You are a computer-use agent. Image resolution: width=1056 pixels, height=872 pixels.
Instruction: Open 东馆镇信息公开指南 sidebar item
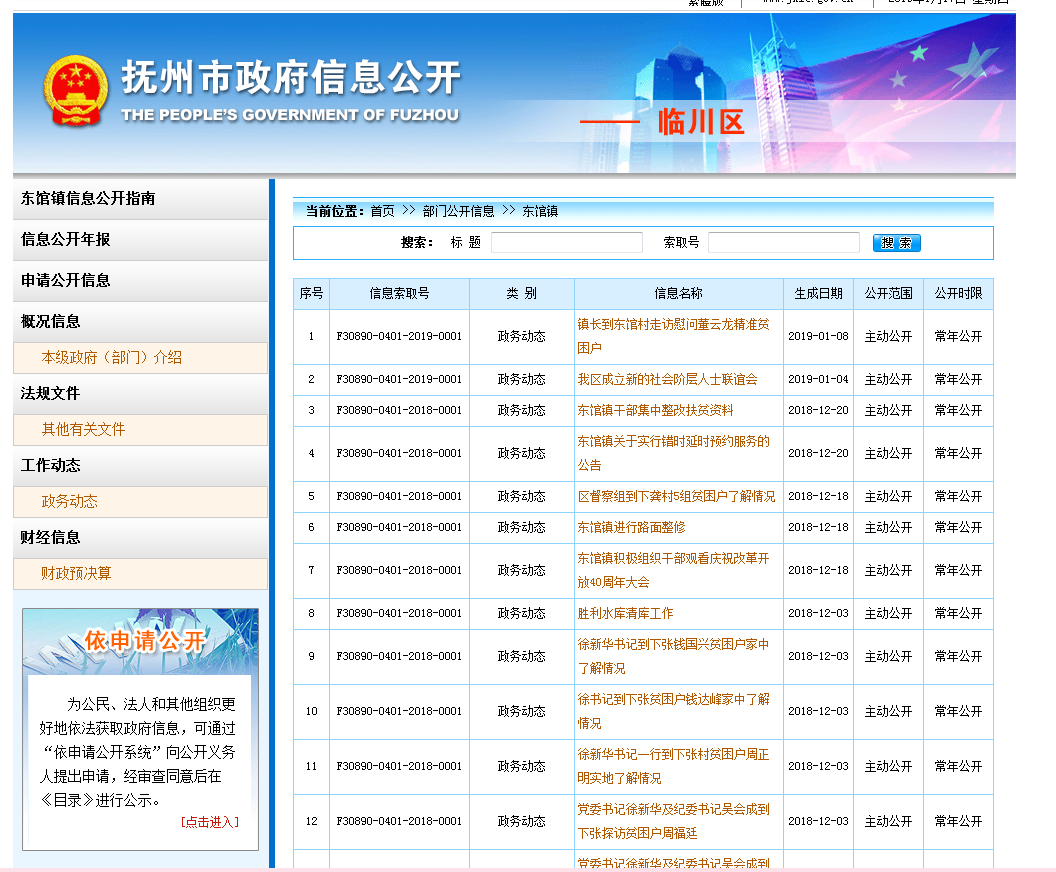pyautogui.click(x=140, y=199)
